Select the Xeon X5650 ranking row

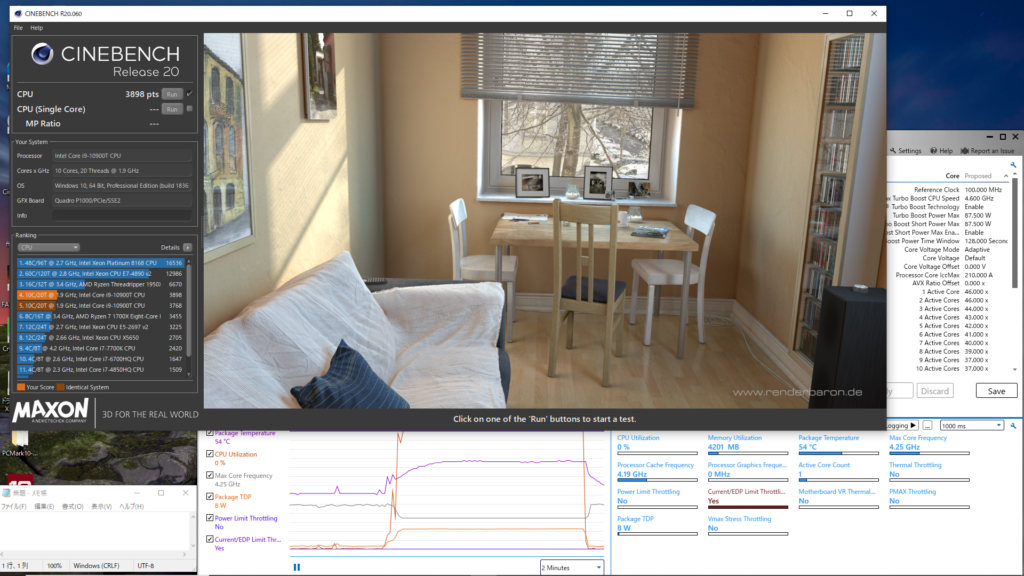(x=101, y=338)
